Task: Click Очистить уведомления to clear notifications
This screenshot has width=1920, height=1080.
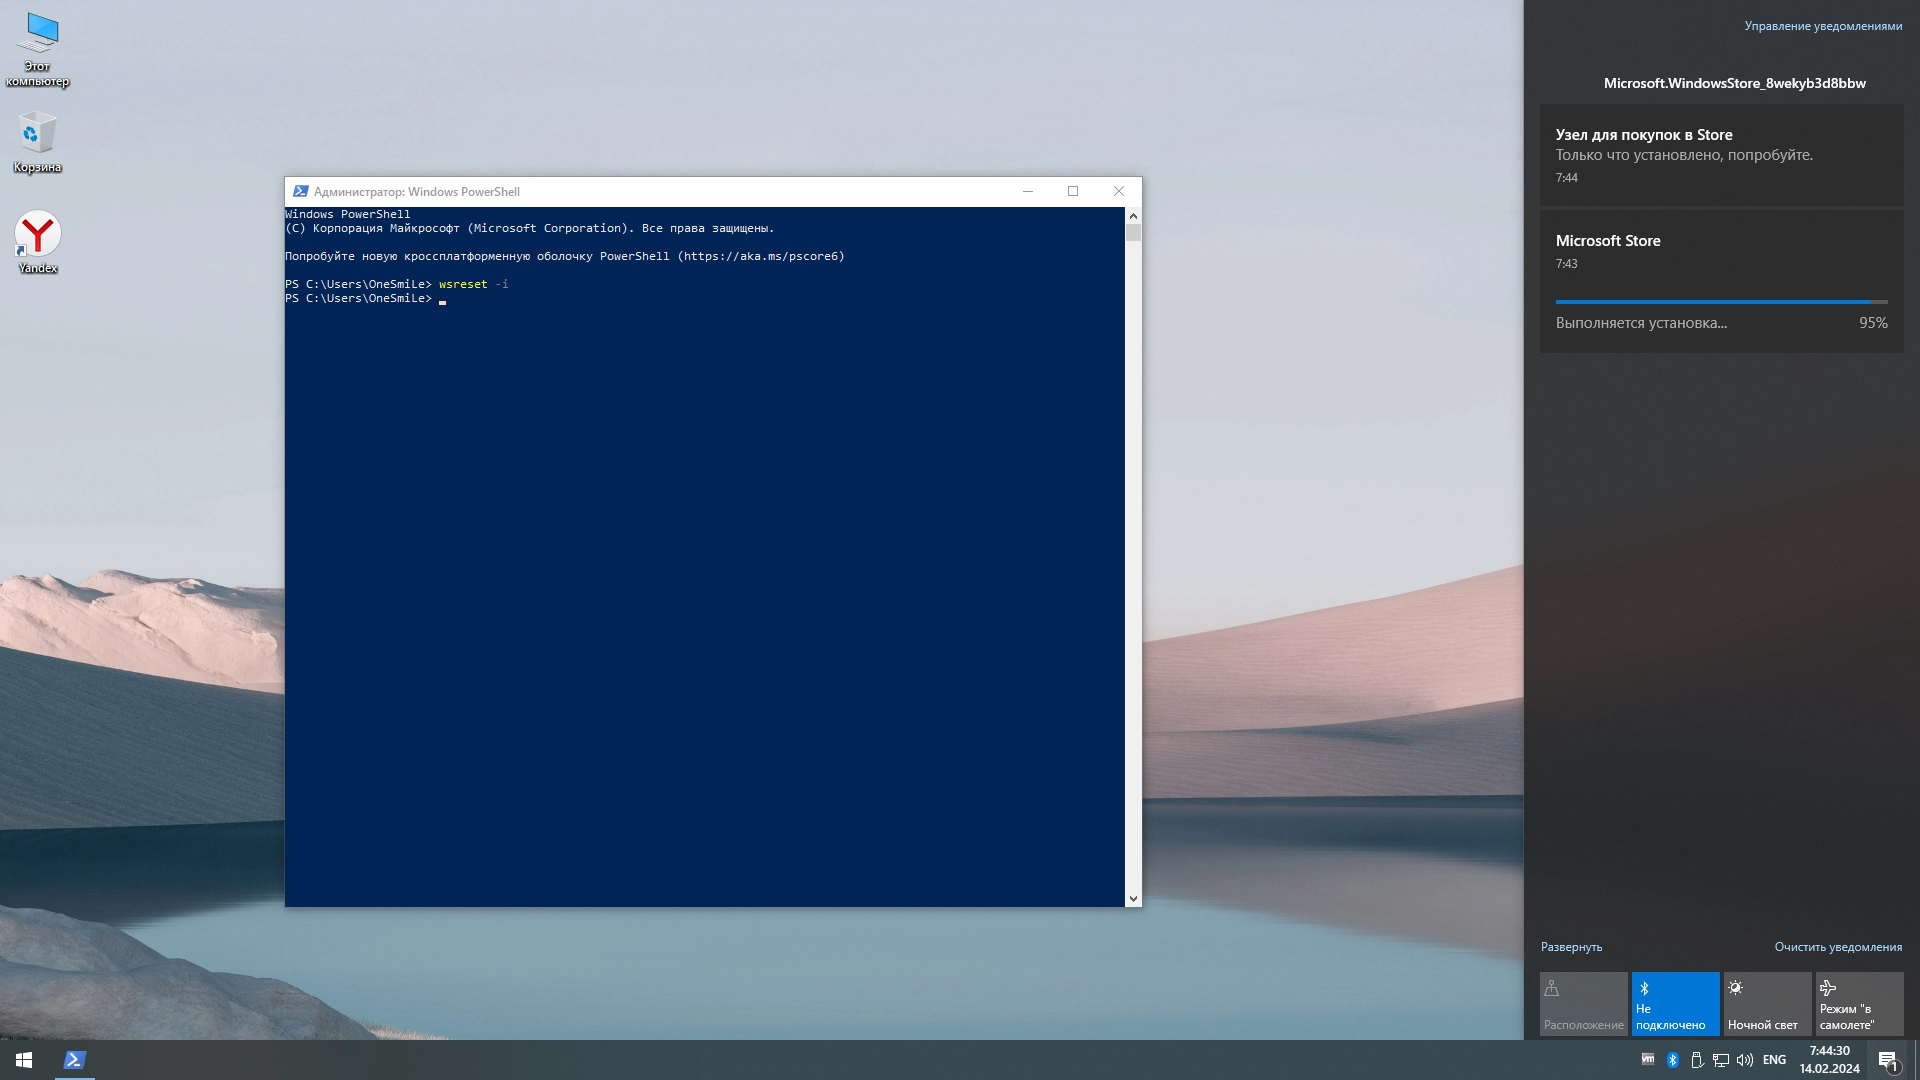Action: (x=1838, y=947)
